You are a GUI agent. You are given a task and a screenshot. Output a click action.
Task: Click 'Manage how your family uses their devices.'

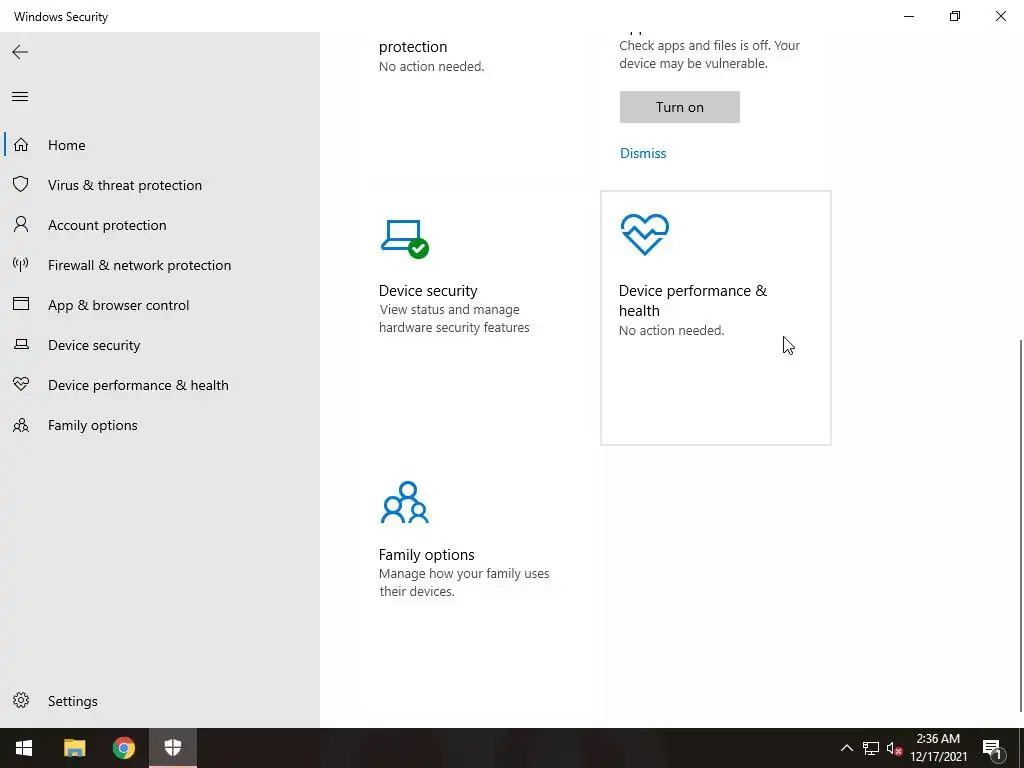click(x=464, y=582)
